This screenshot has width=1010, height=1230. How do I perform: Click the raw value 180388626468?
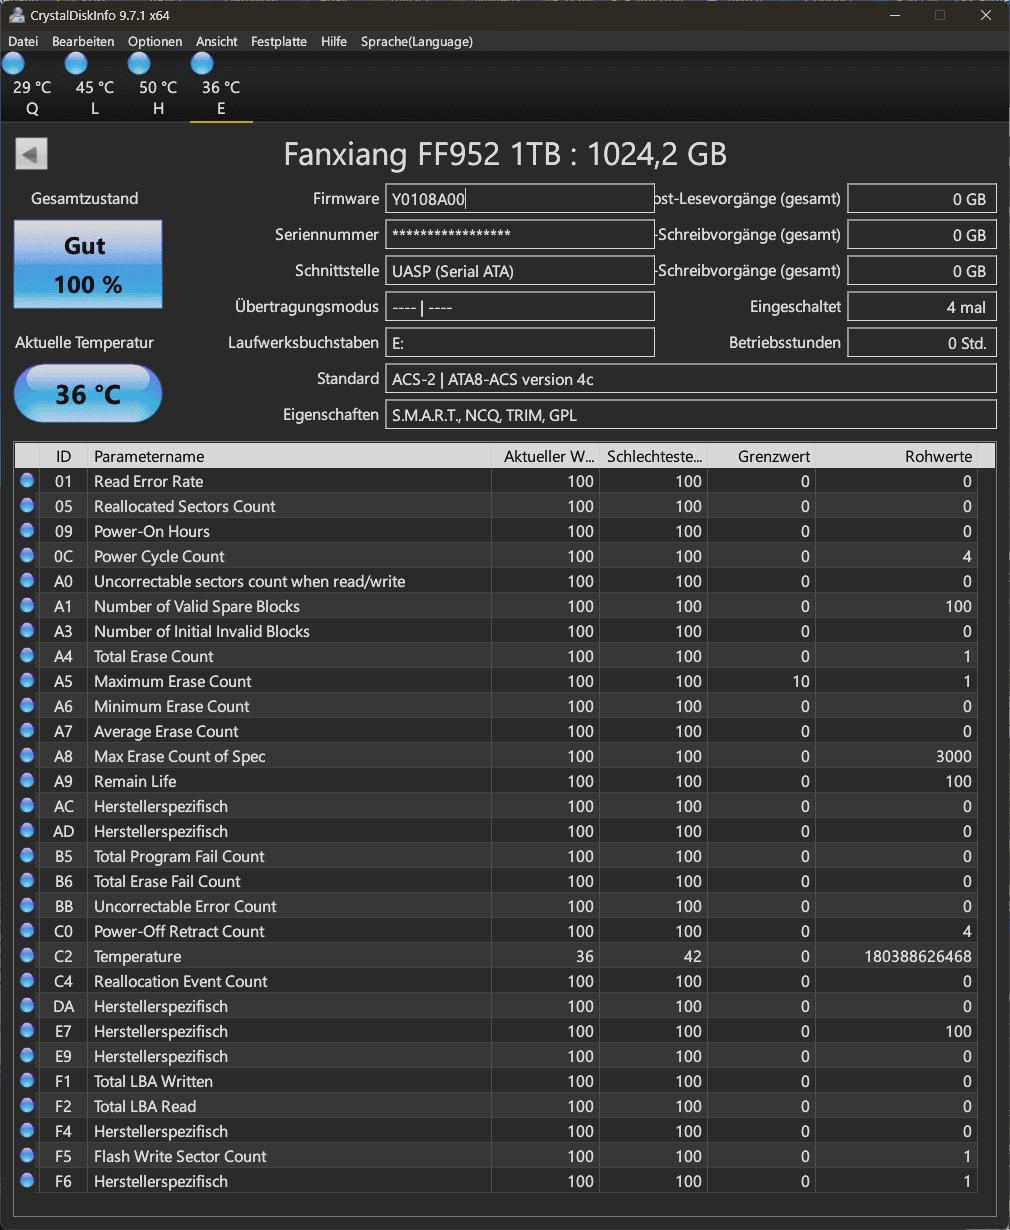coord(918,956)
